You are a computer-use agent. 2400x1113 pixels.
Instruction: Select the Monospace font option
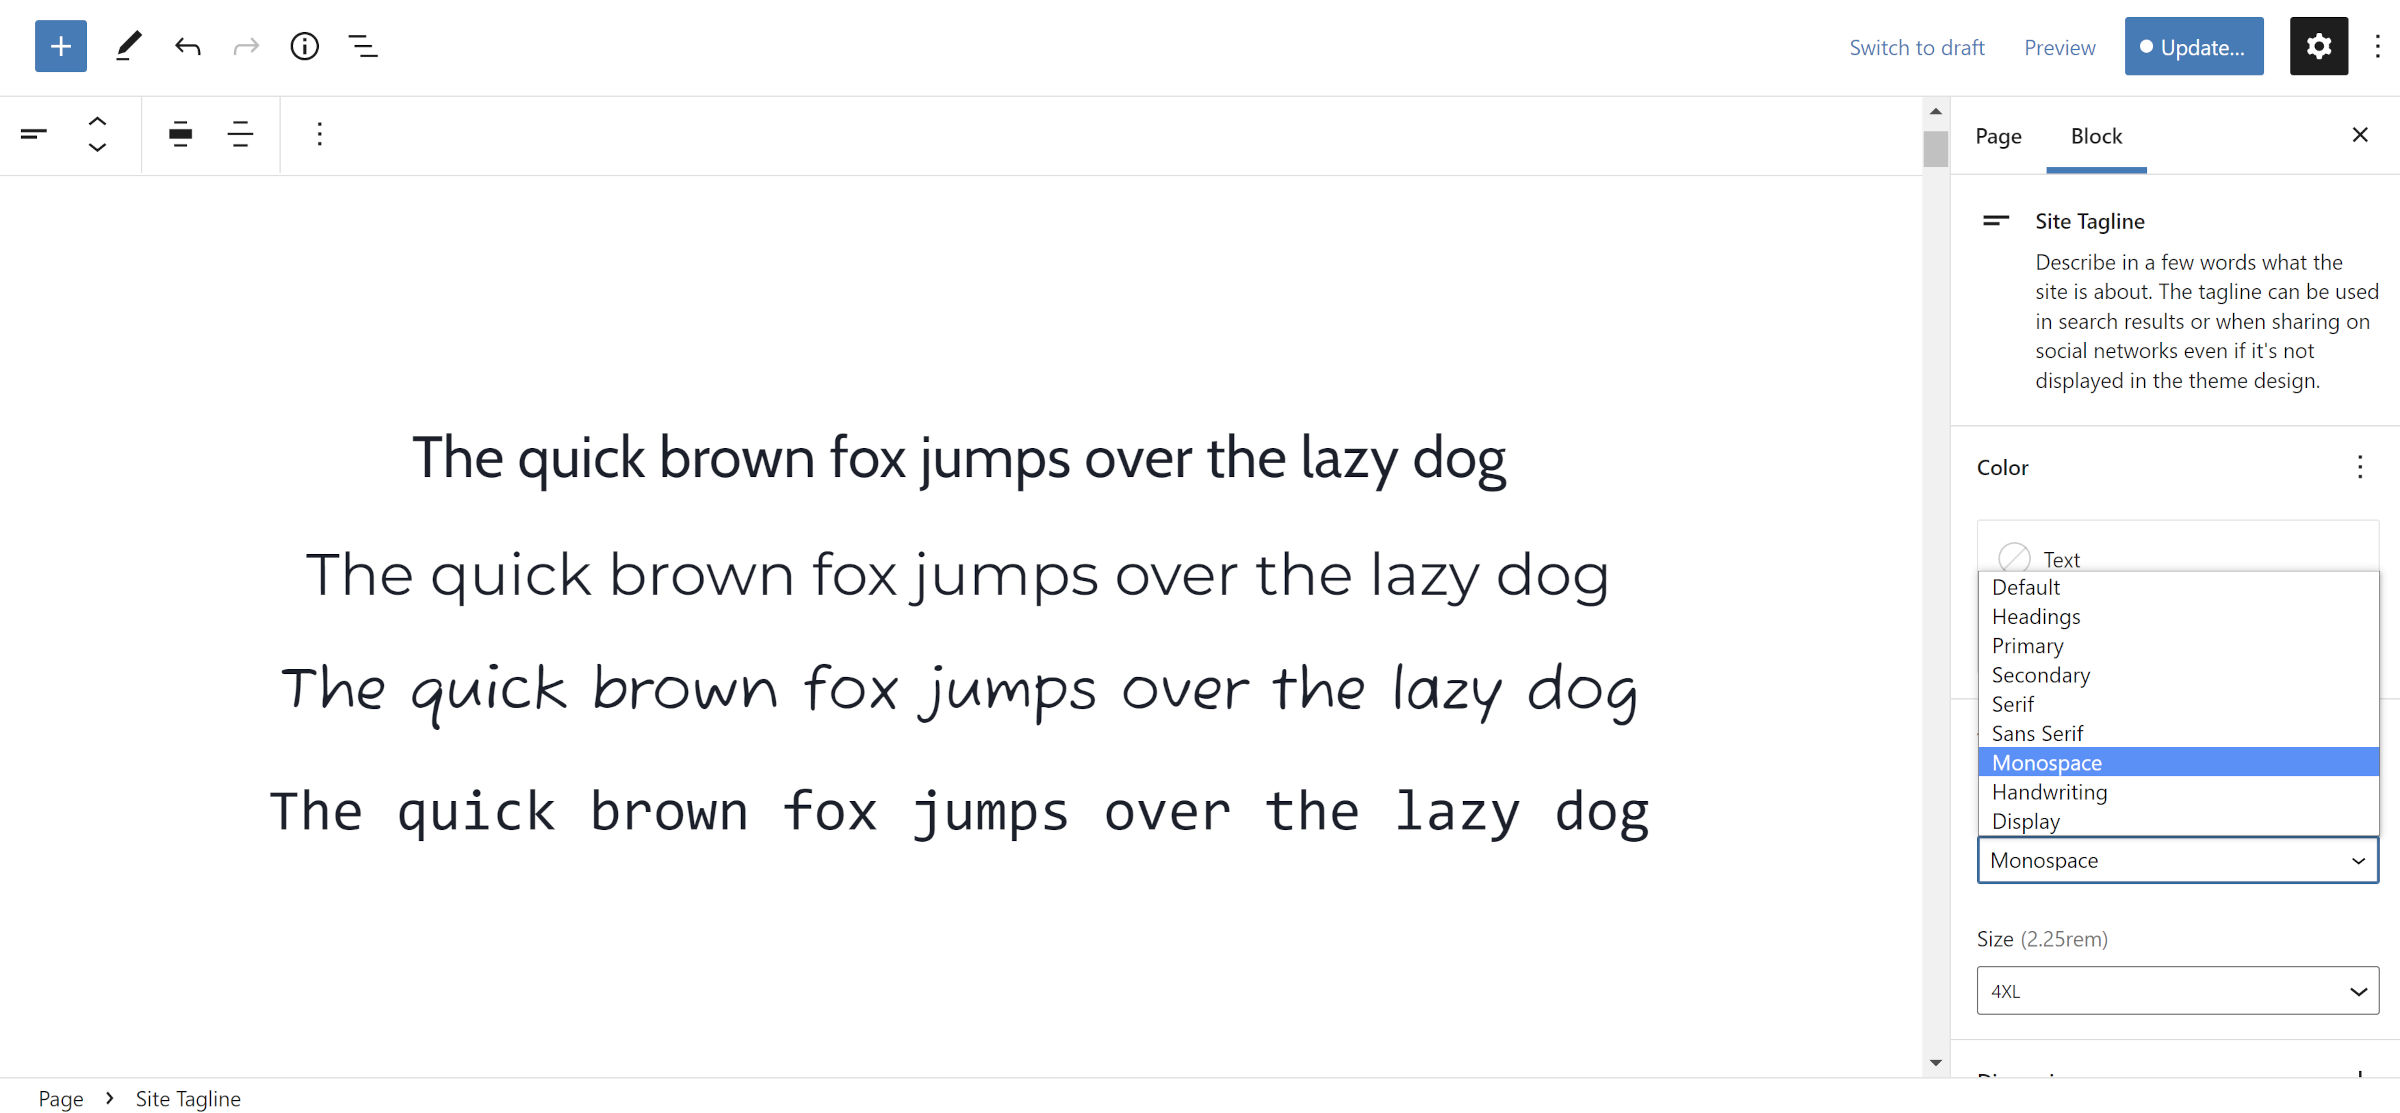[x=2048, y=761]
